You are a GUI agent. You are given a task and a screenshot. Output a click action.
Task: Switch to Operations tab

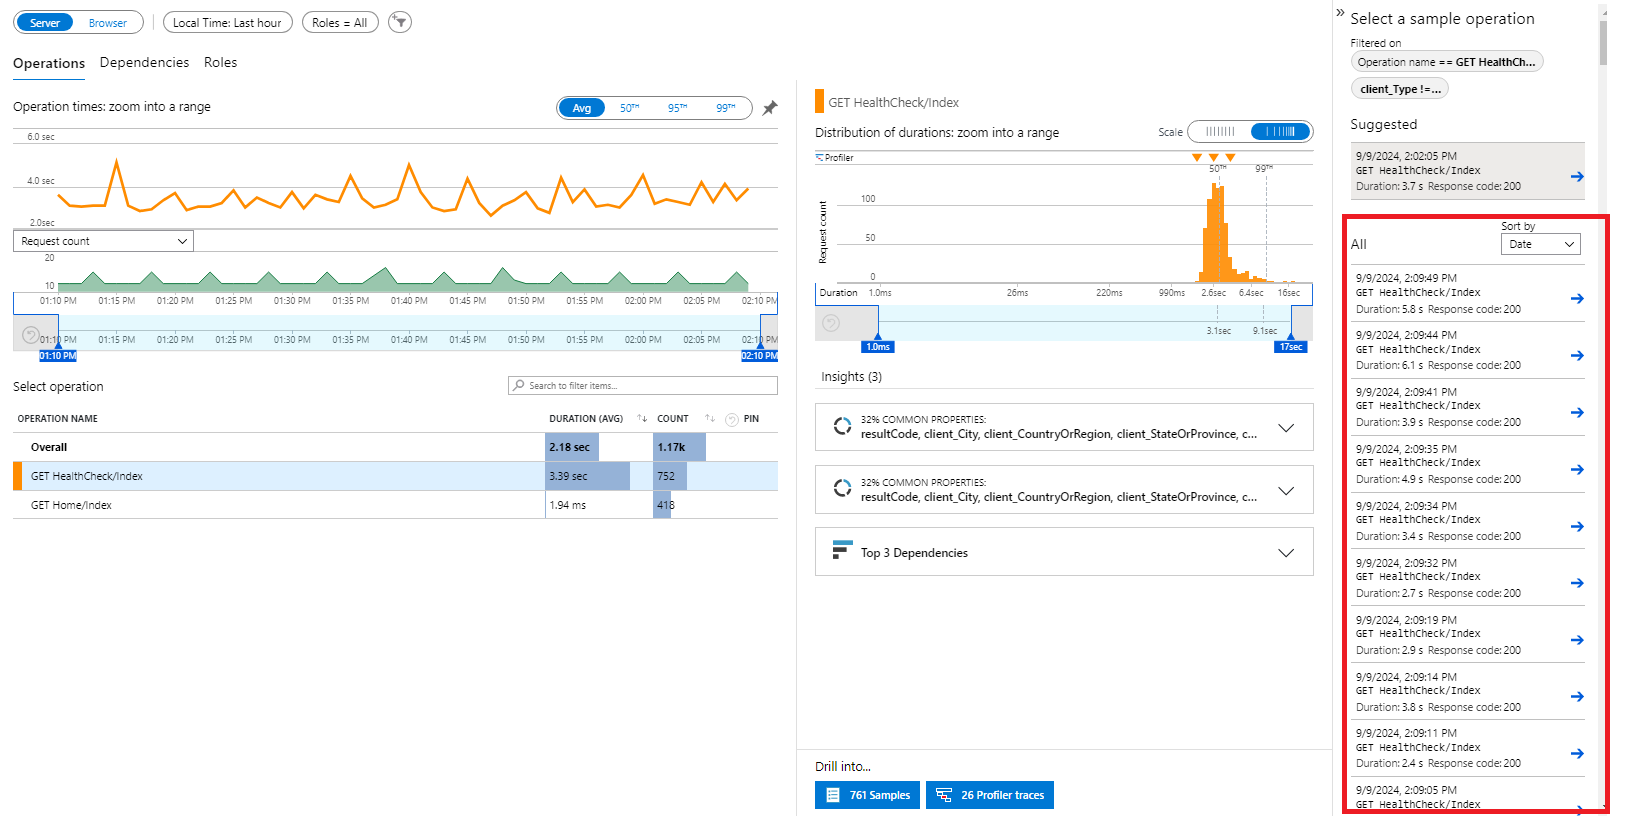49,64
